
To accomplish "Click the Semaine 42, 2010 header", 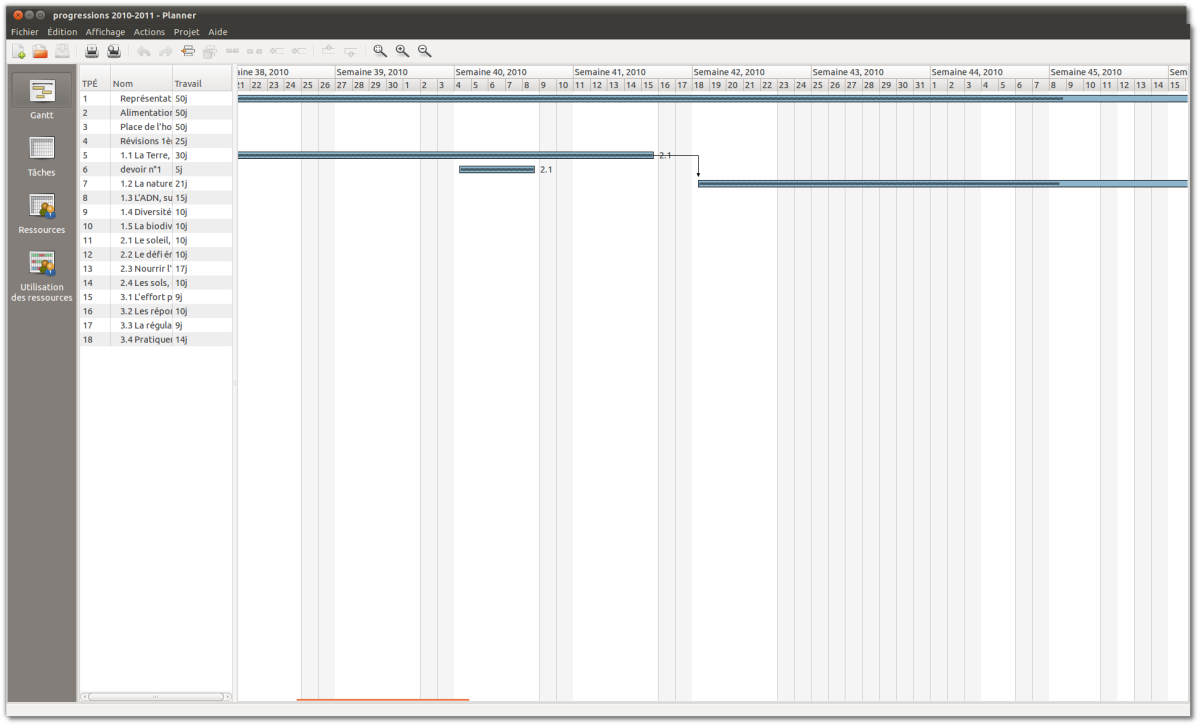I will (750, 72).
